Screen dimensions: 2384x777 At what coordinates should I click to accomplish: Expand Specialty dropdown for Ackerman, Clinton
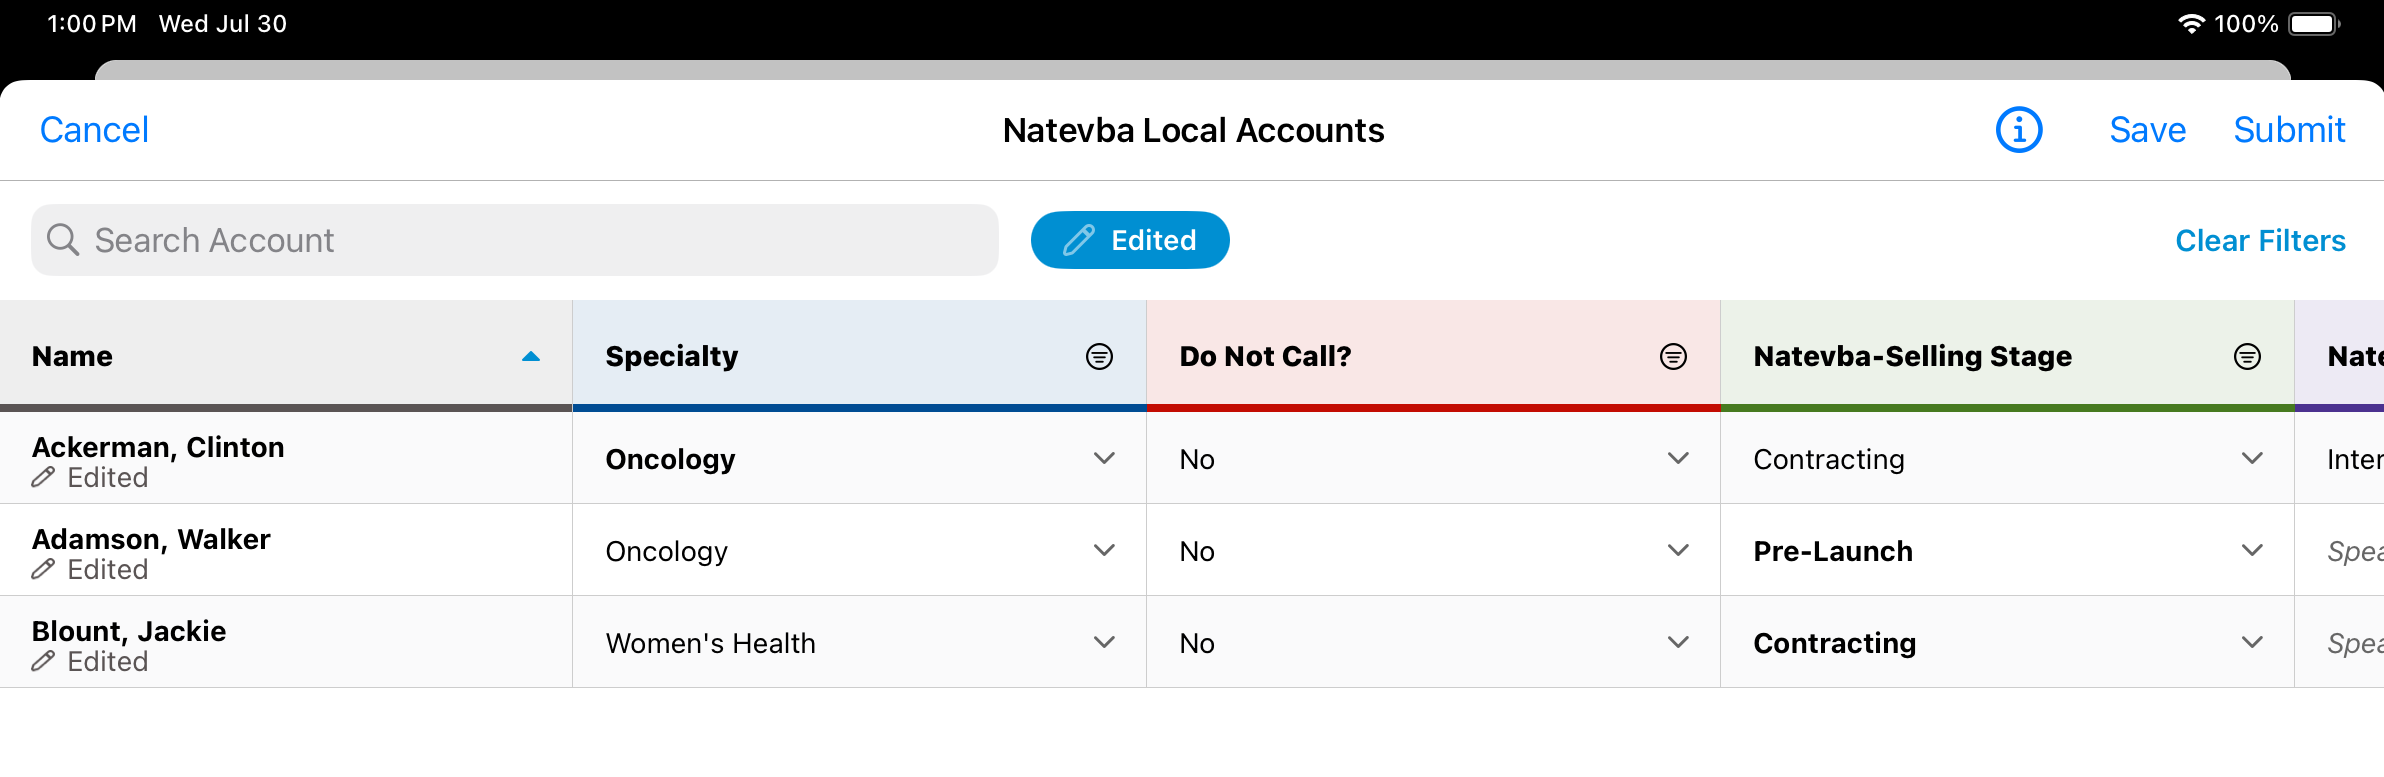coord(1104,459)
